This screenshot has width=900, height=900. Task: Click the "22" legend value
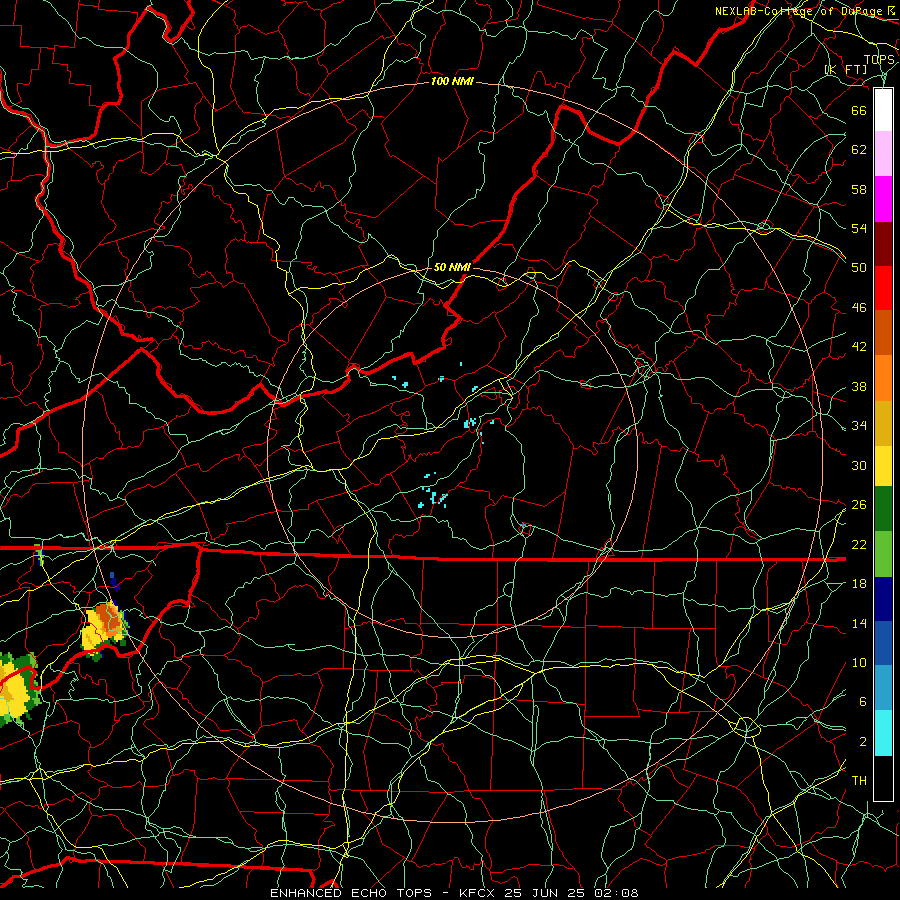859,544
